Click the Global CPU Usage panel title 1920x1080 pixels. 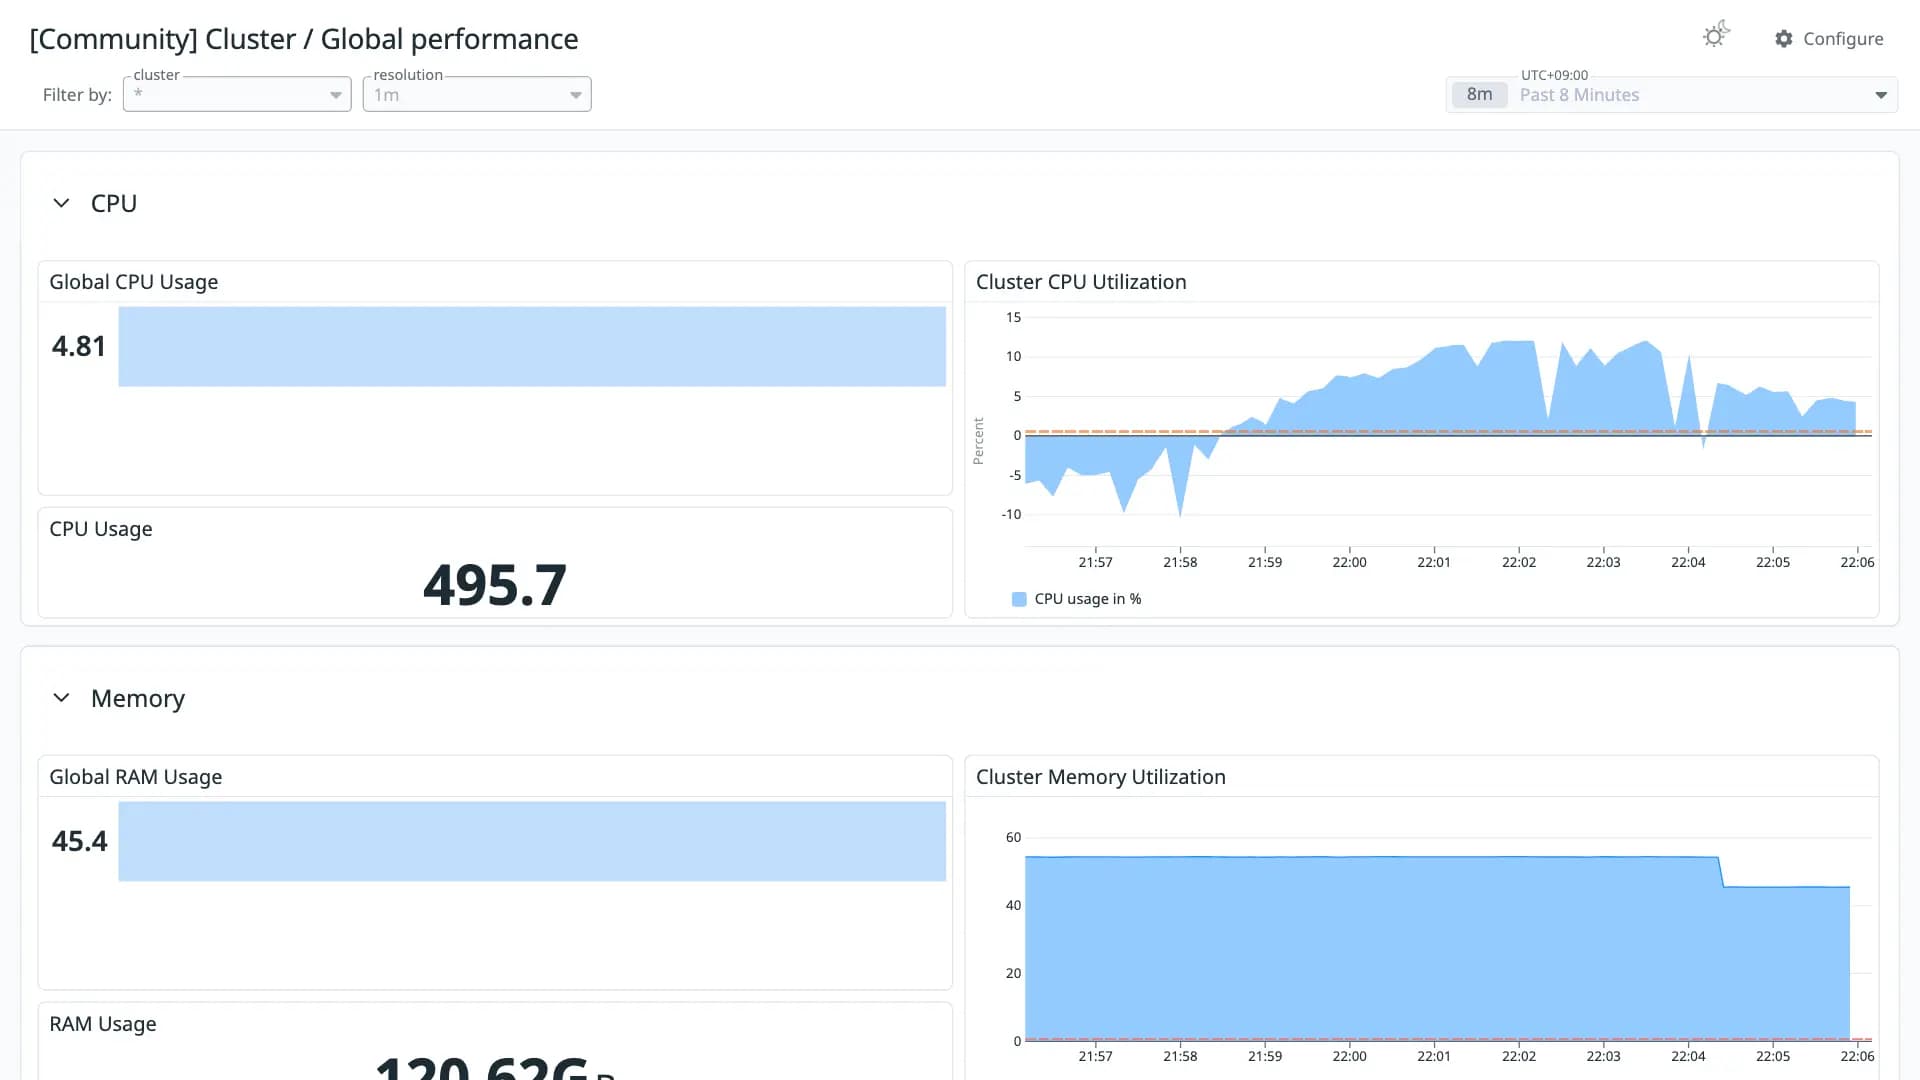pos(134,282)
